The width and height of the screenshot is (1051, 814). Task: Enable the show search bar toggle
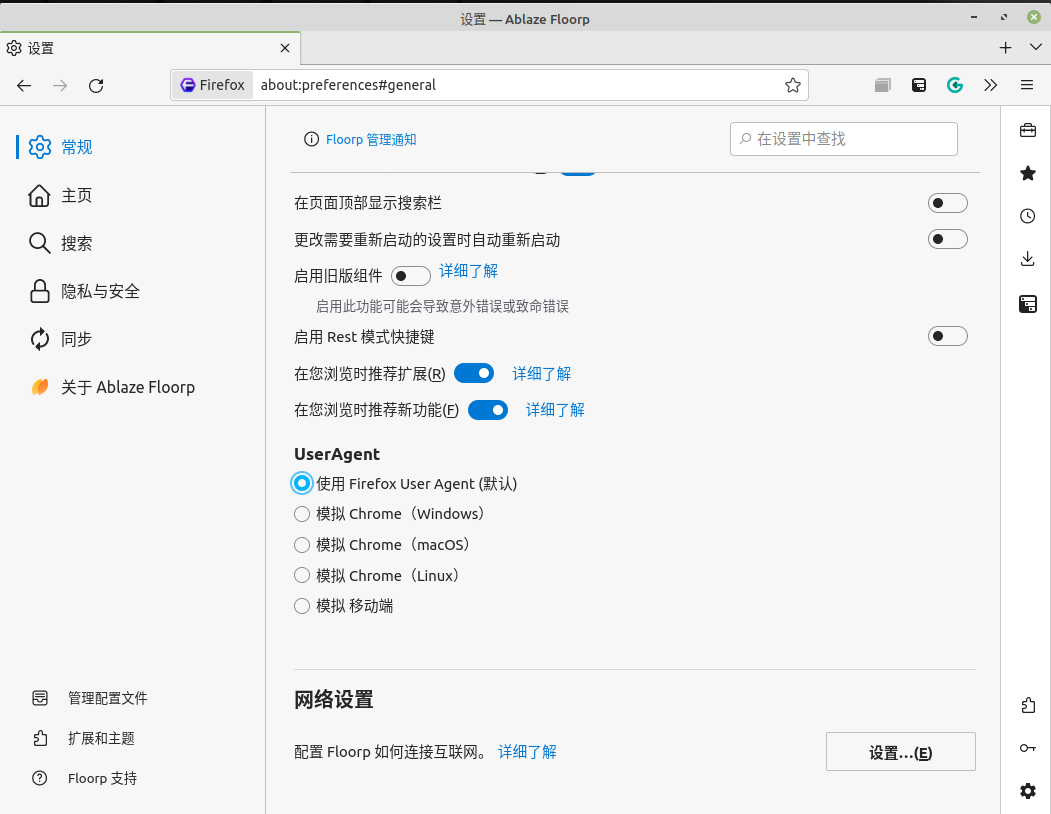(x=947, y=202)
